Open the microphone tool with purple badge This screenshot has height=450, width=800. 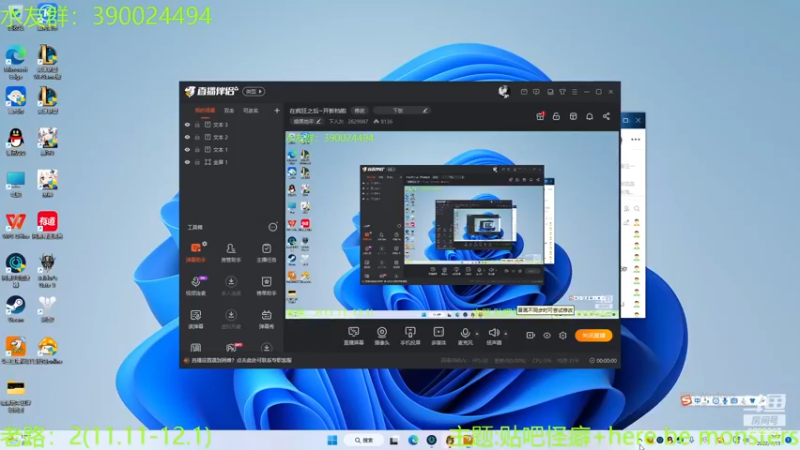196,286
